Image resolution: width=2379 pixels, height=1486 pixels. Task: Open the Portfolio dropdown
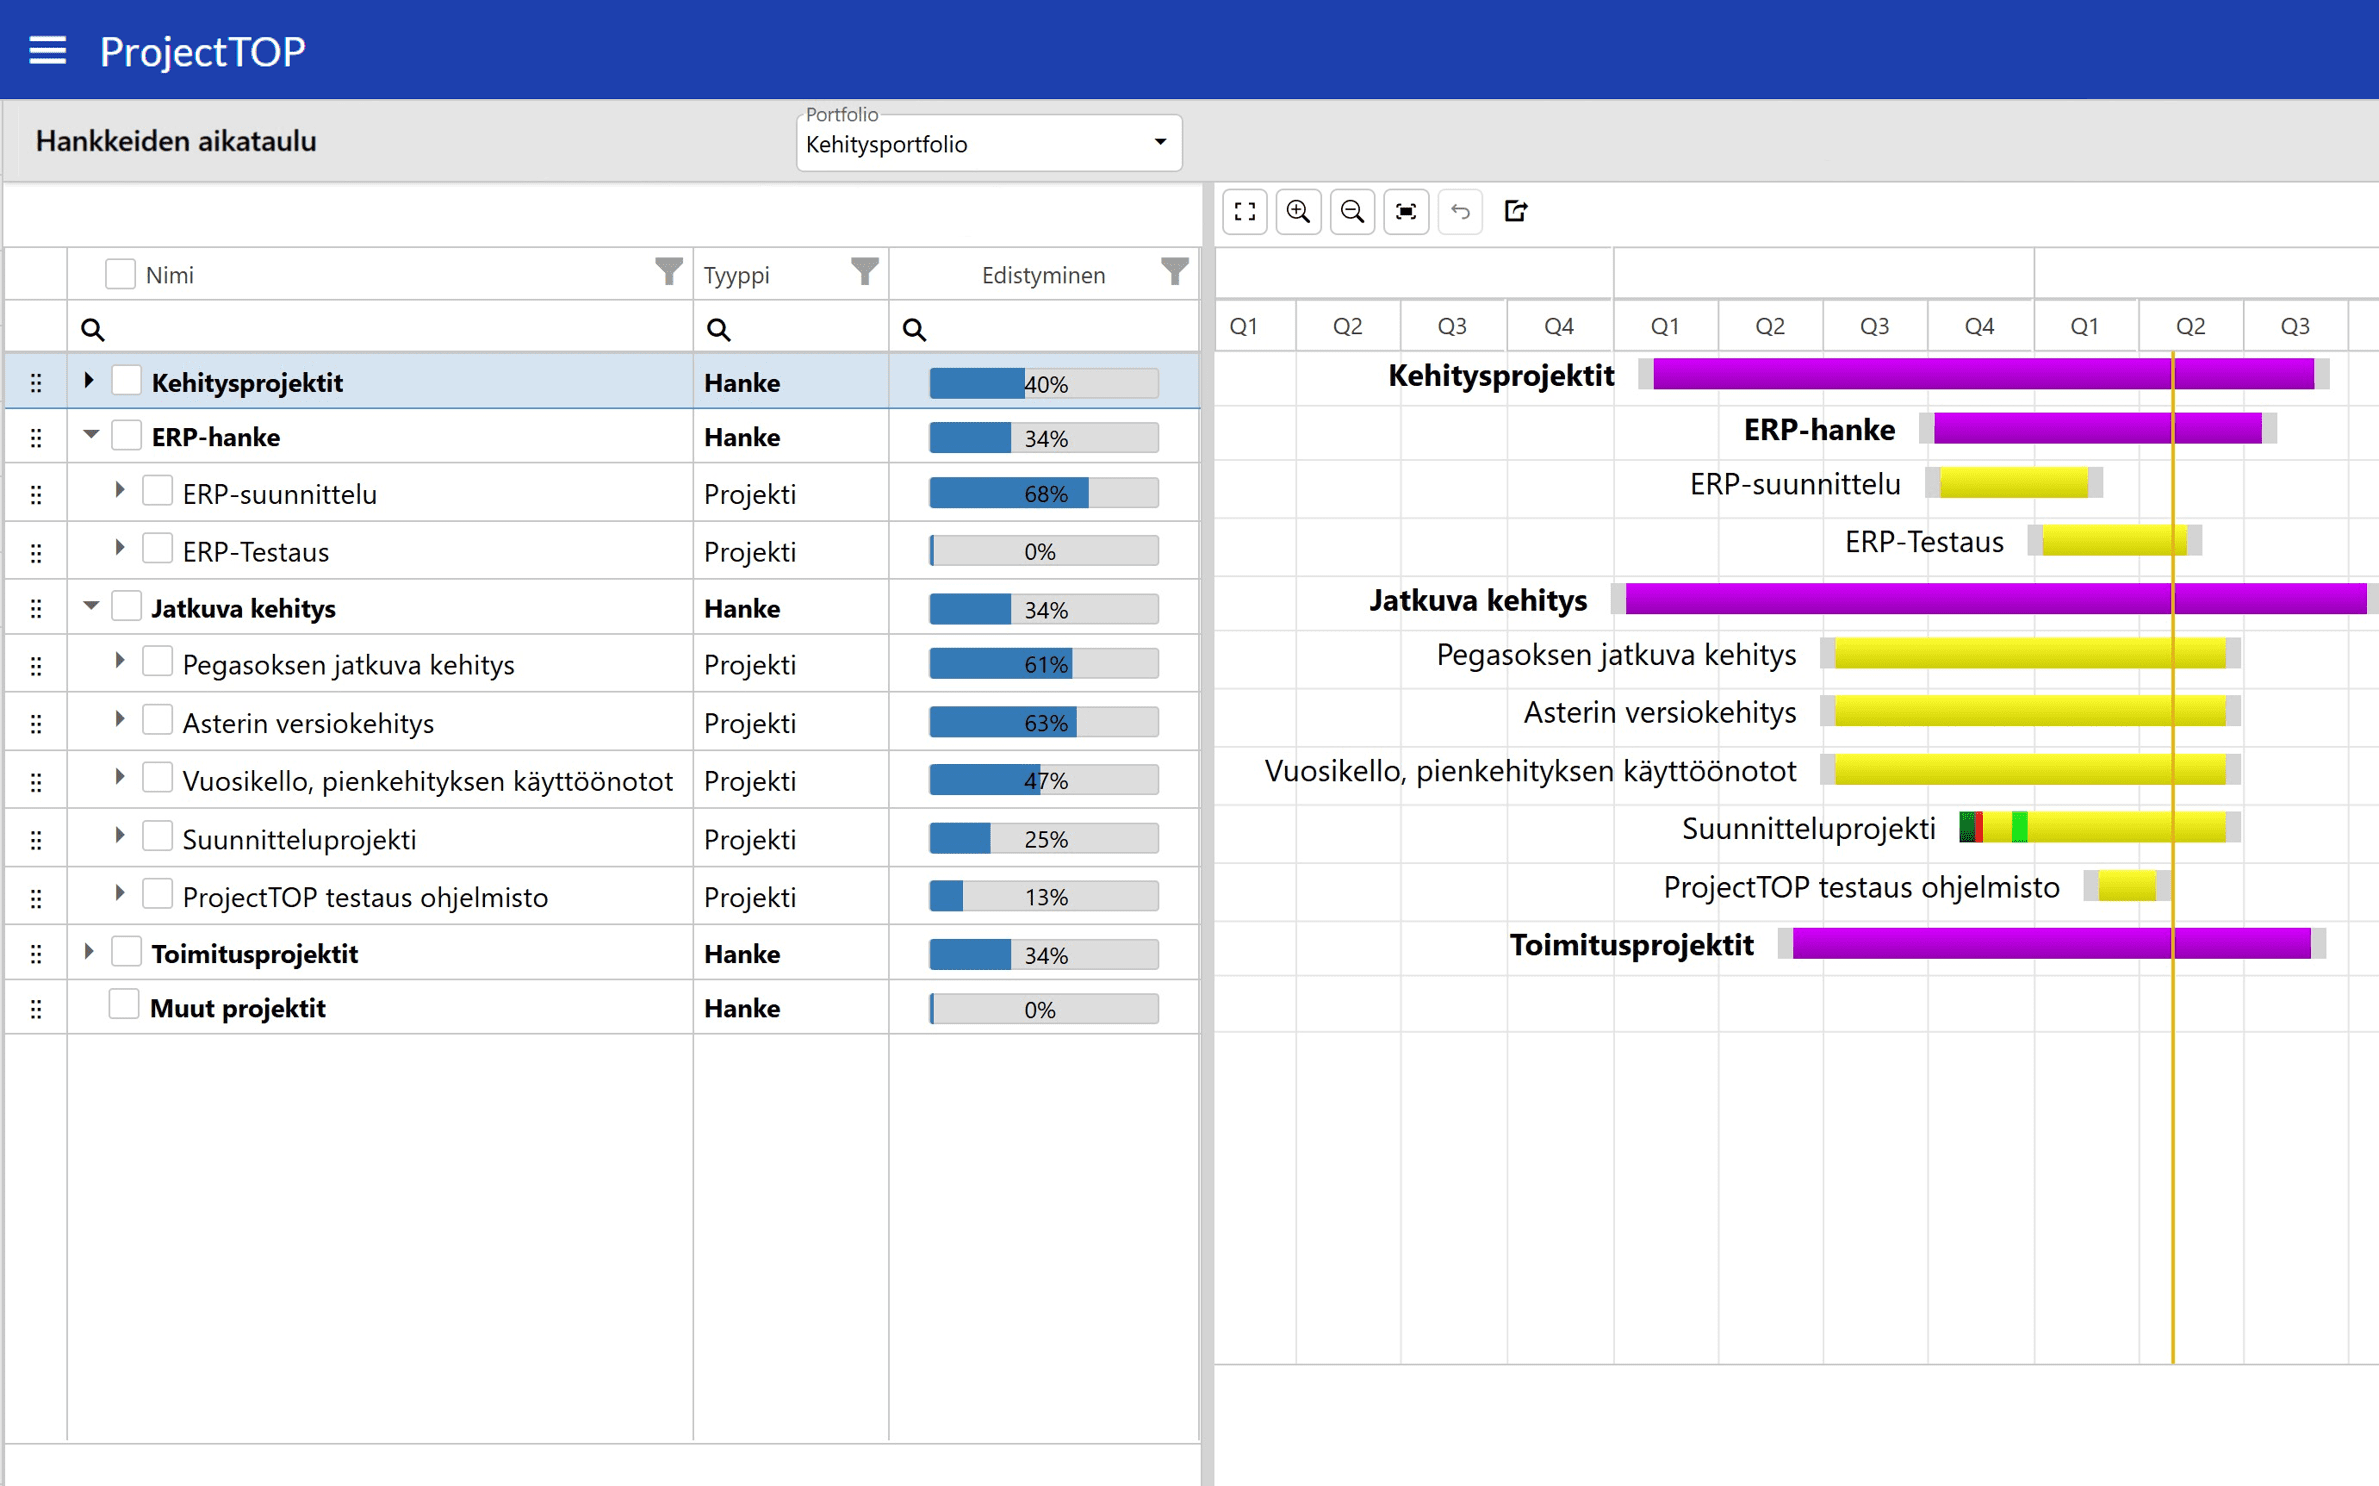pyautogui.click(x=988, y=144)
